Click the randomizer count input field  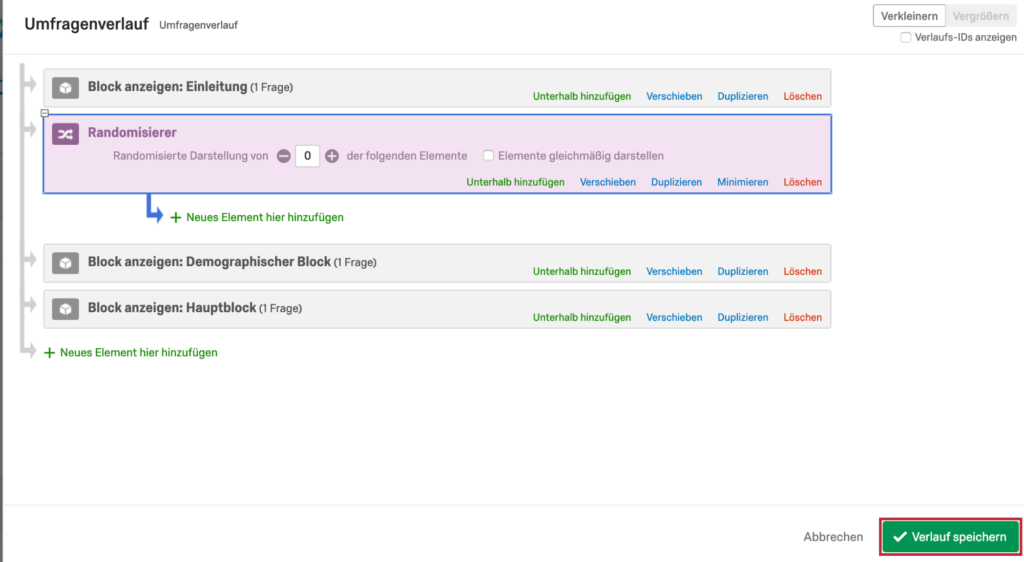pos(307,156)
